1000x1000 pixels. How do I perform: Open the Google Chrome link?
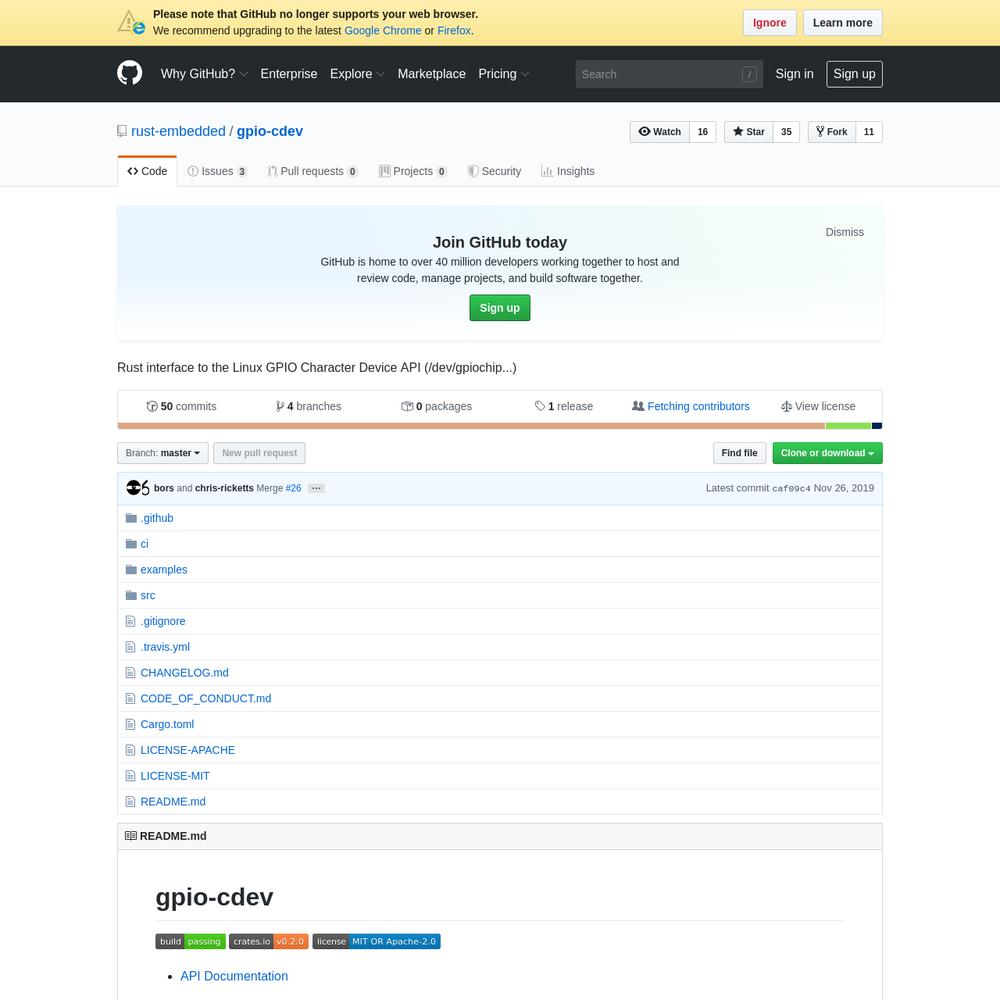coord(383,31)
